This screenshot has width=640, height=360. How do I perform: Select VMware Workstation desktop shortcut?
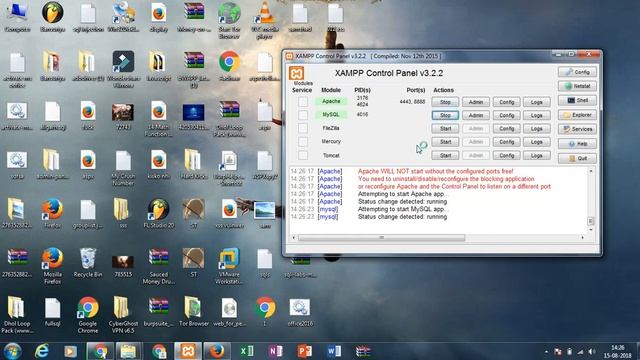(x=229, y=265)
